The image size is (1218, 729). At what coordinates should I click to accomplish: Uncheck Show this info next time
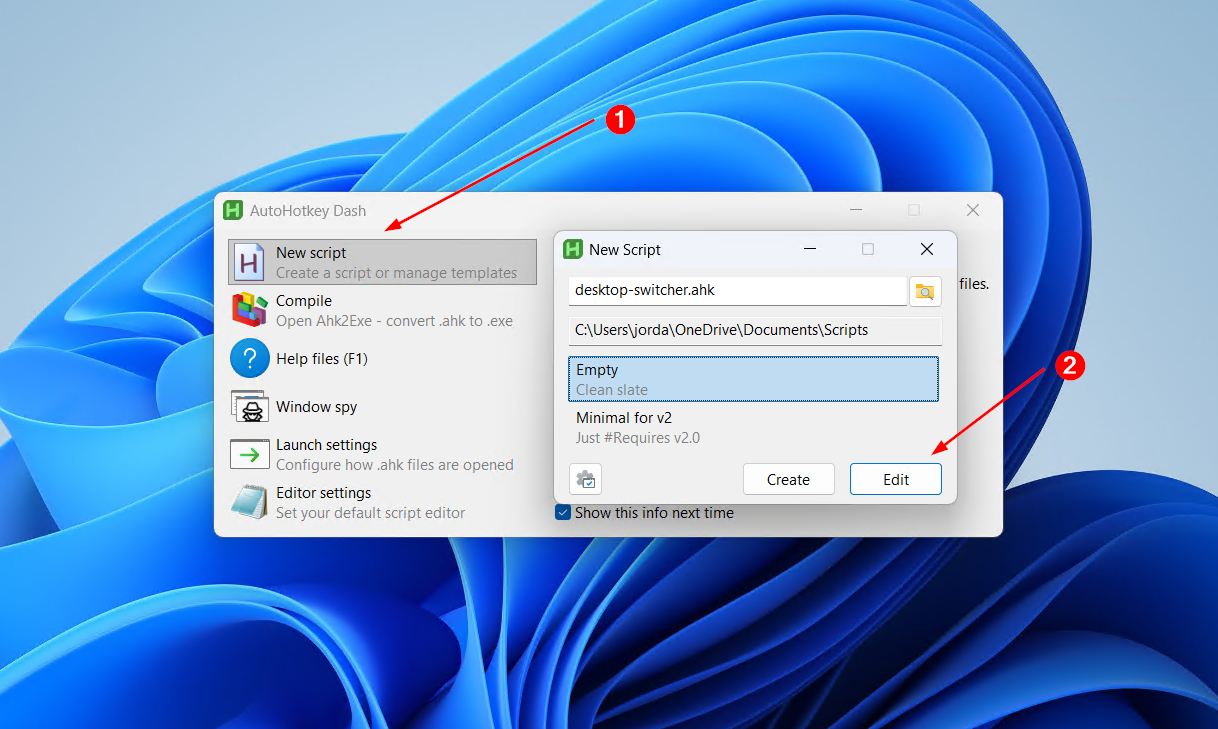click(x=563, y=512)
